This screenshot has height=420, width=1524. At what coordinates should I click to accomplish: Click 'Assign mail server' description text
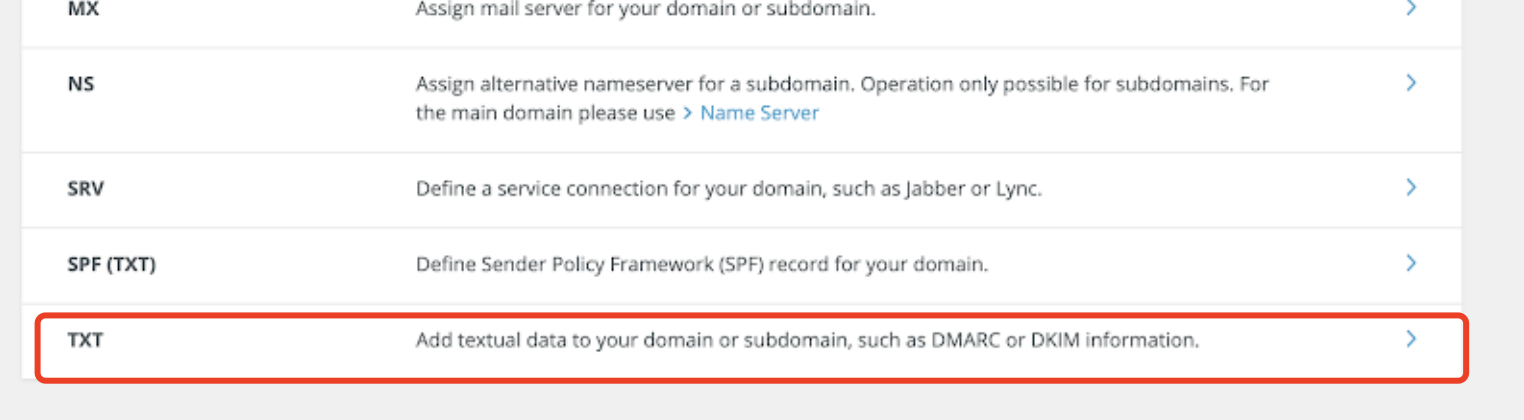tap(646, 9)
